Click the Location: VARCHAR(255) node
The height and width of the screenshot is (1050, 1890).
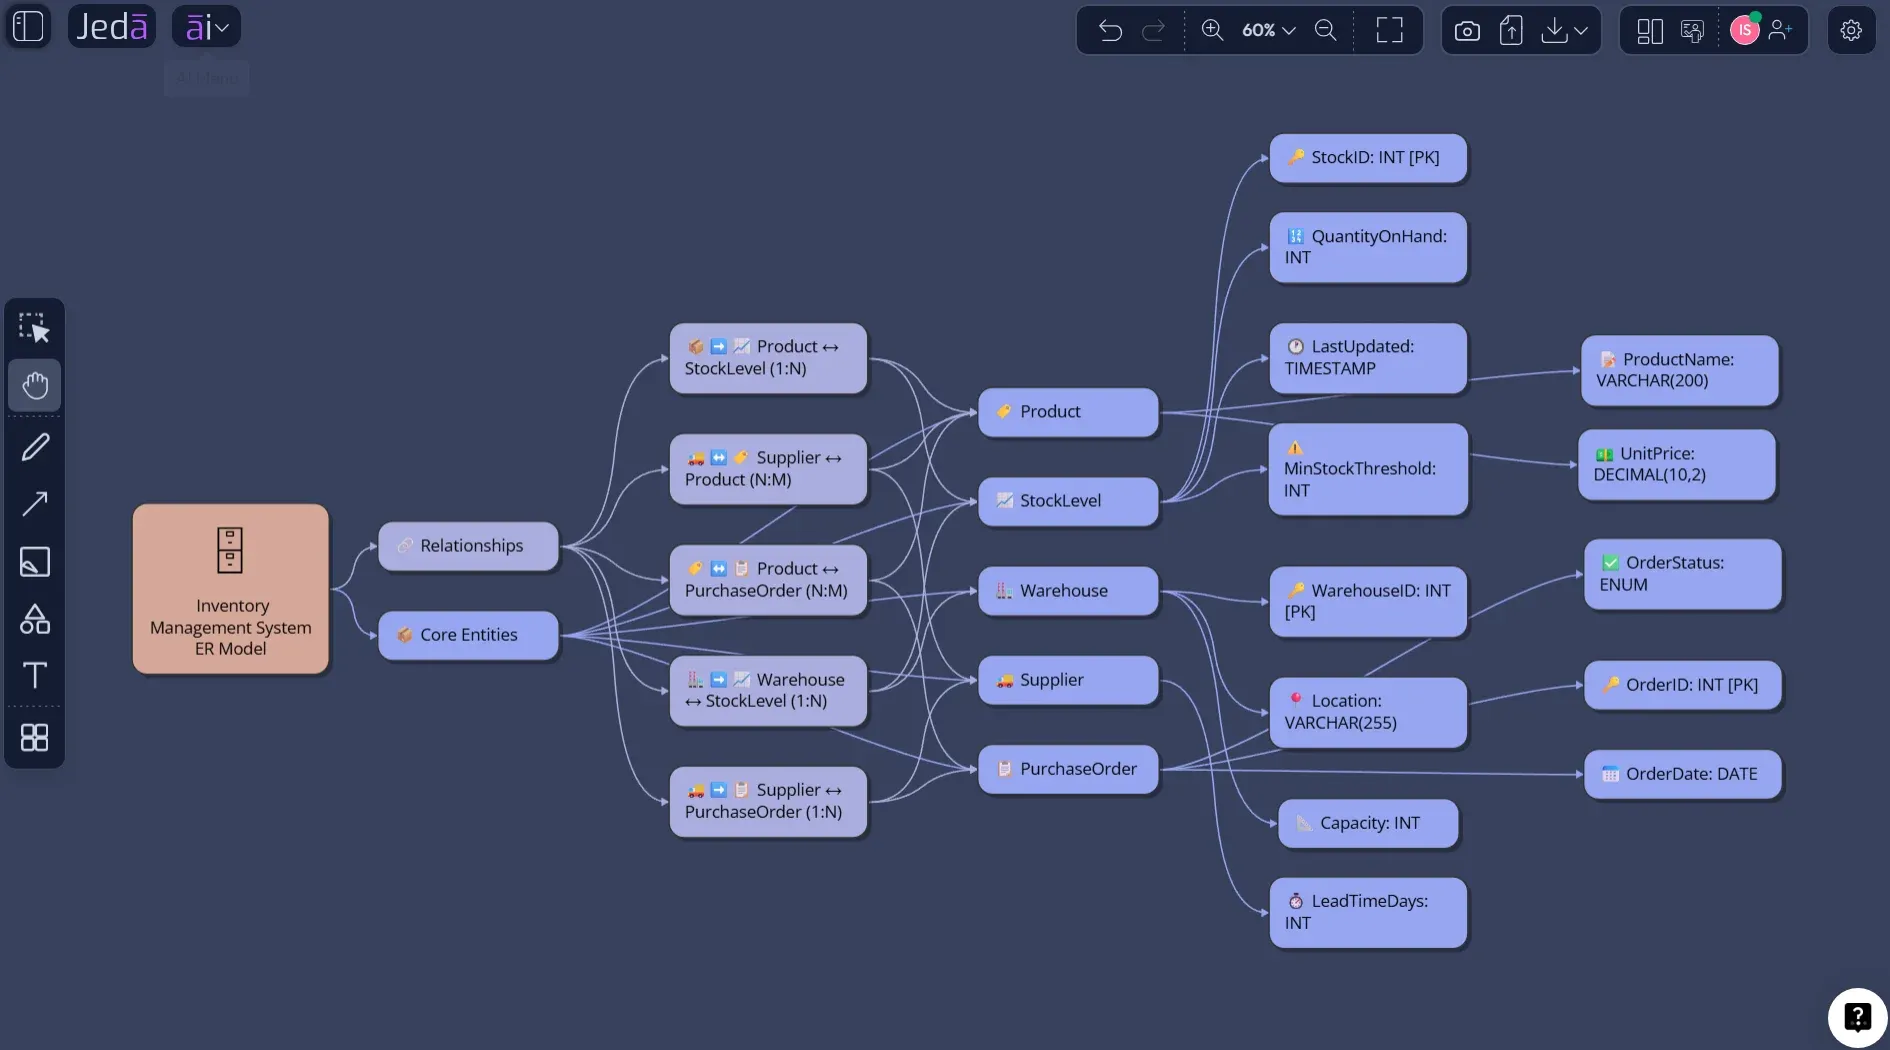pyautogui.click(x=1368, y=712)
